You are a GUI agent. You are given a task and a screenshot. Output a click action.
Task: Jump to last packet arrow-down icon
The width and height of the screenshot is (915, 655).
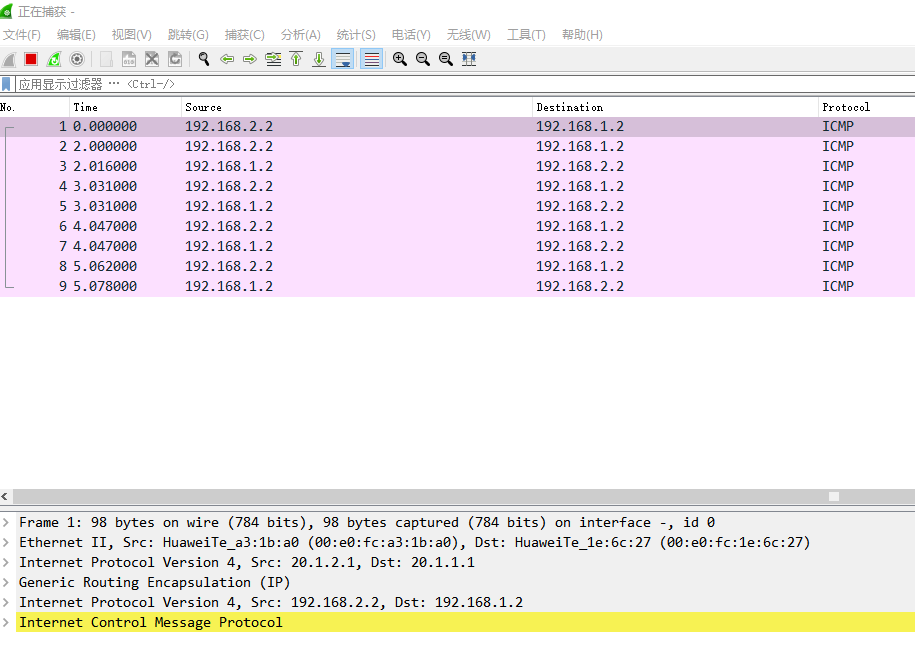click(x=319, y=59)
